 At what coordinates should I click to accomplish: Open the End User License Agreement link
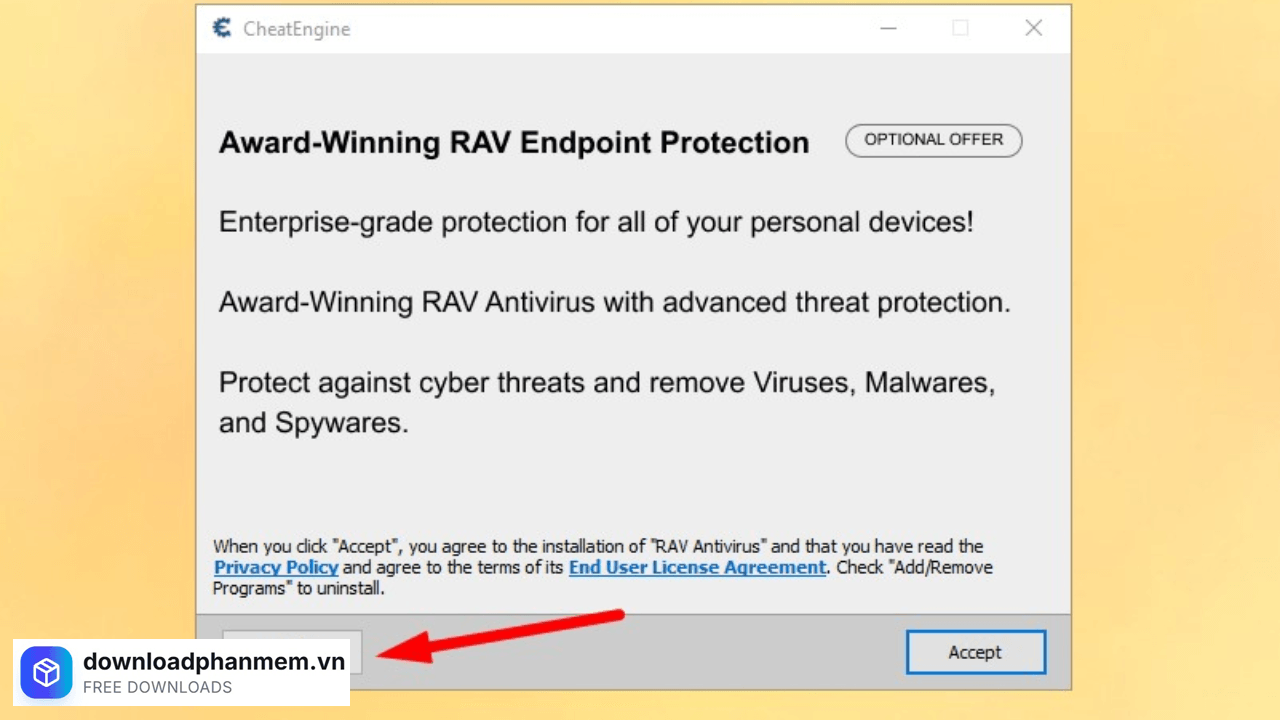[x=697, y=567]
